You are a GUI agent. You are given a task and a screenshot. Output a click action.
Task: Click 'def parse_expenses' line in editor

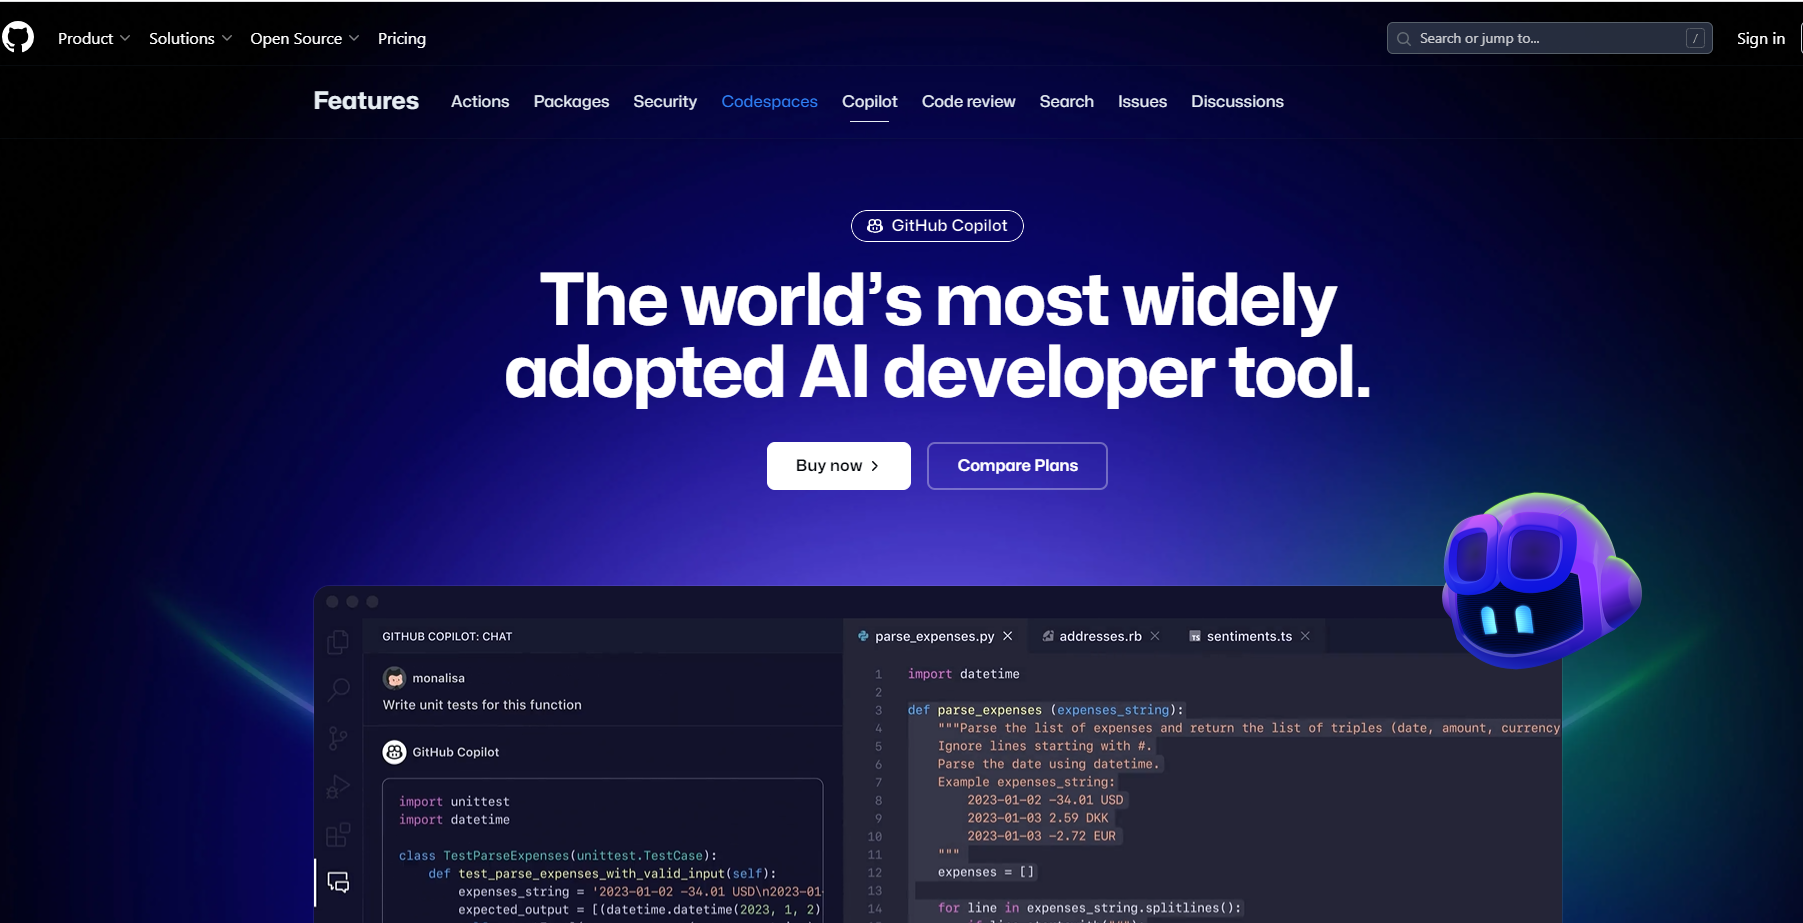(x=1046, y=710)
